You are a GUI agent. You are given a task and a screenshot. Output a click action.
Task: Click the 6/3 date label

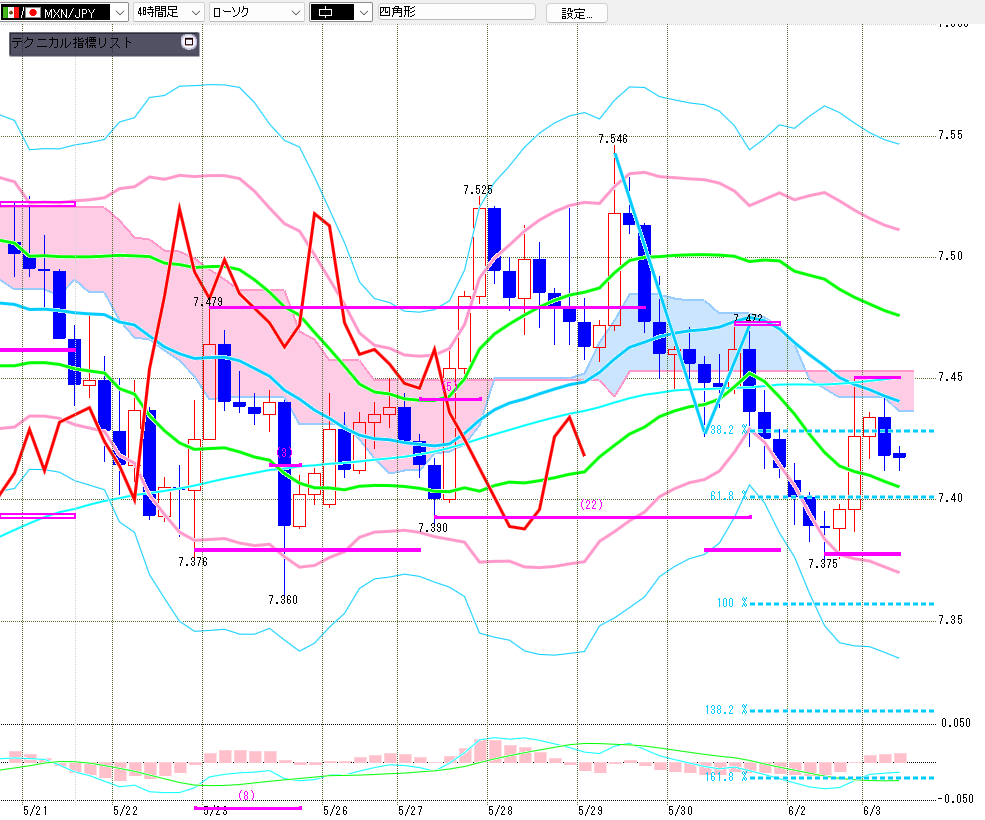pyautogui.click(x=872, y=811)
